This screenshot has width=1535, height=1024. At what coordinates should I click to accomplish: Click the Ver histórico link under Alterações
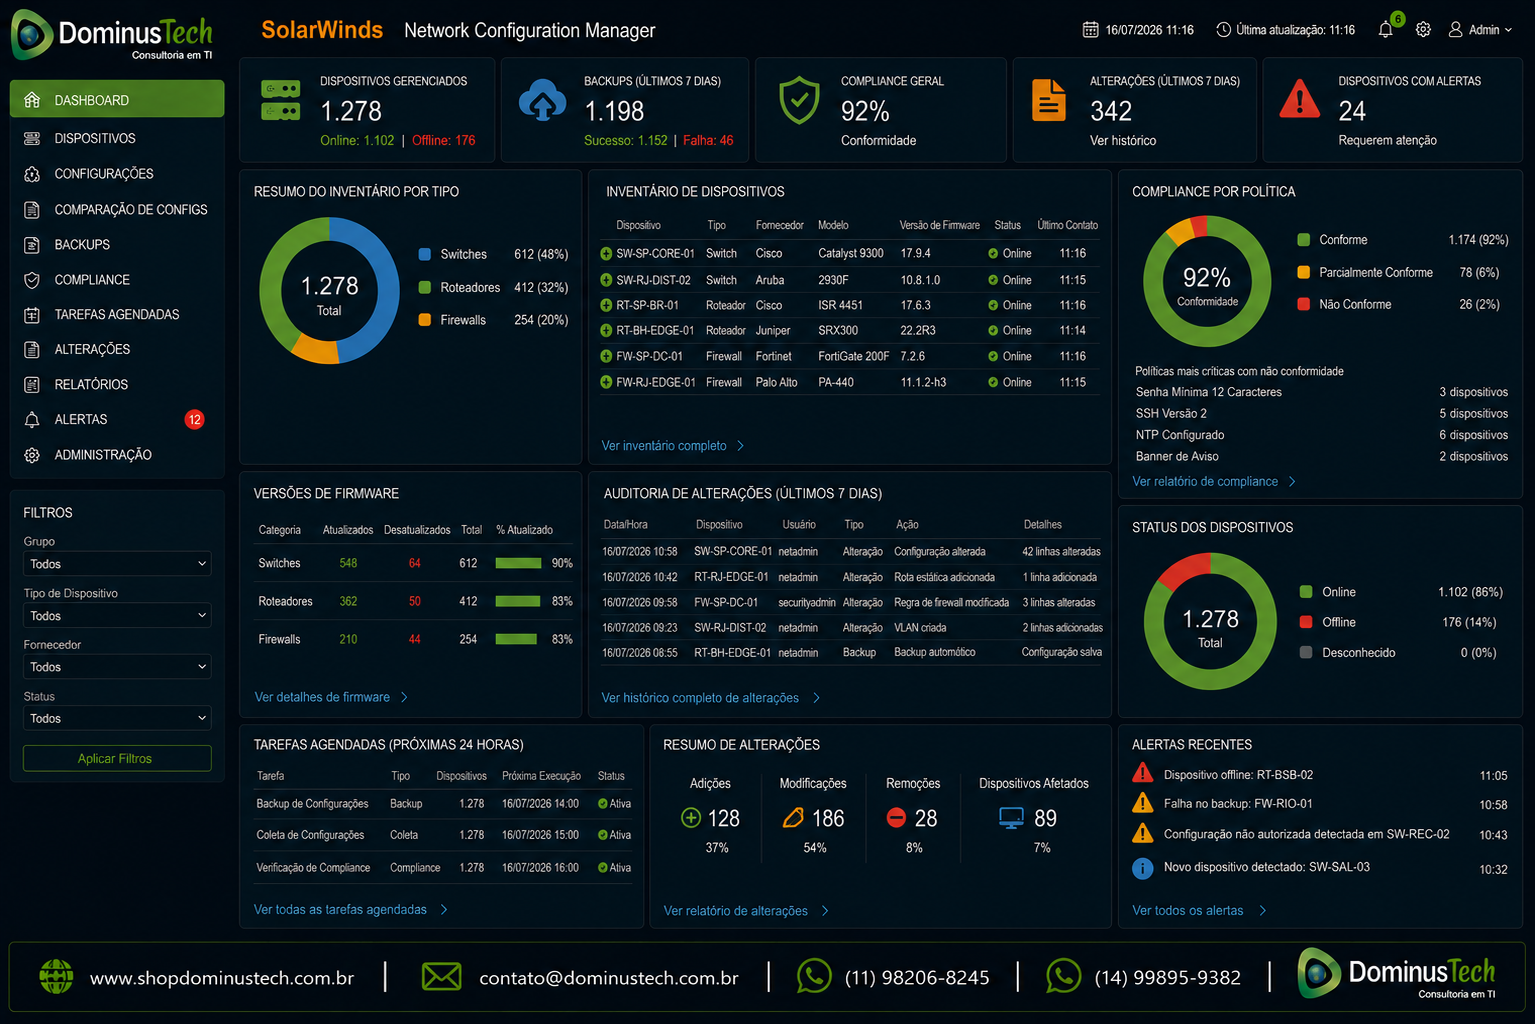pyautogui.click(x=1123, y=141)
